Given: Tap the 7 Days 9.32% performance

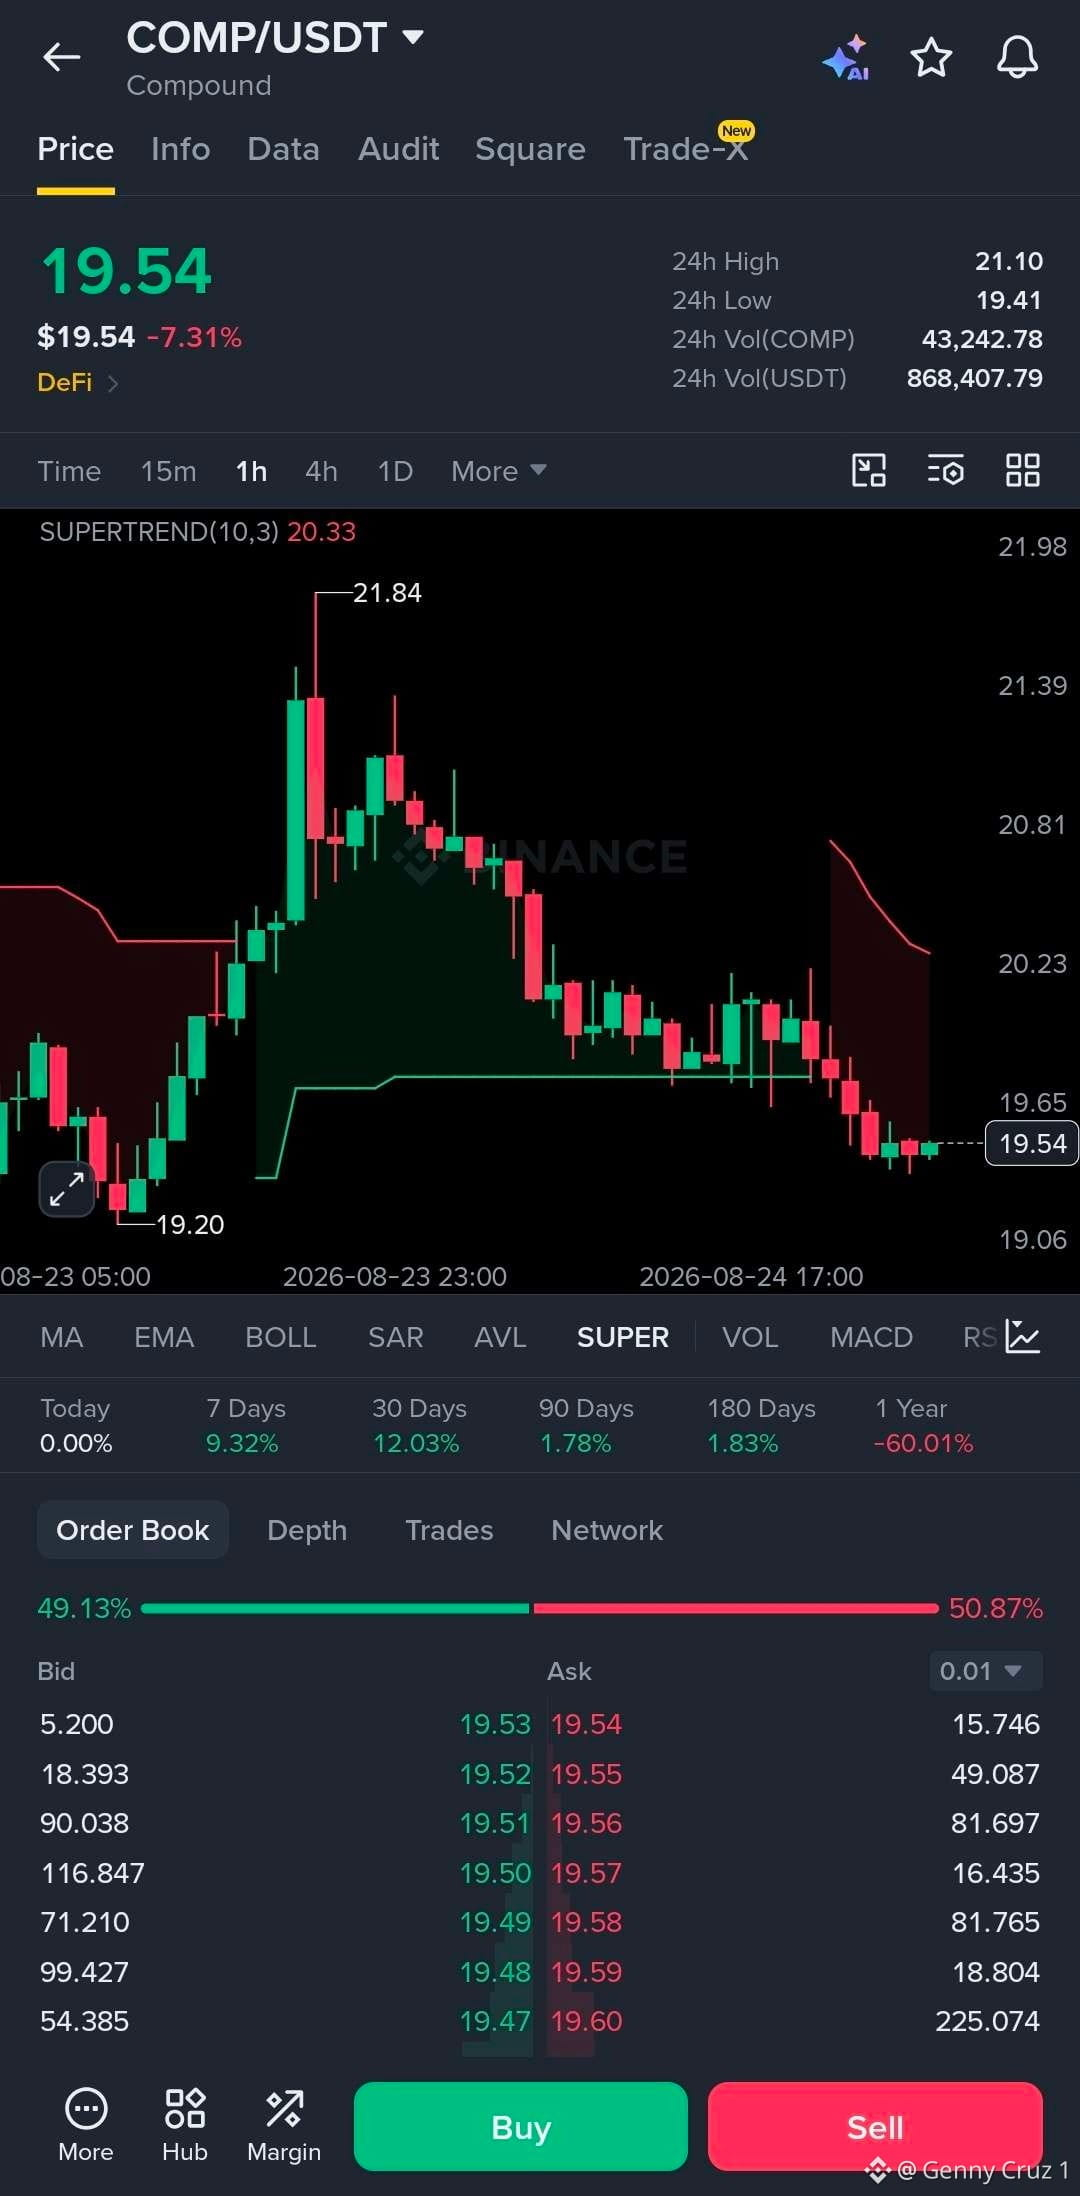Looking at the screenshot, I should [x=246, y=1425].
